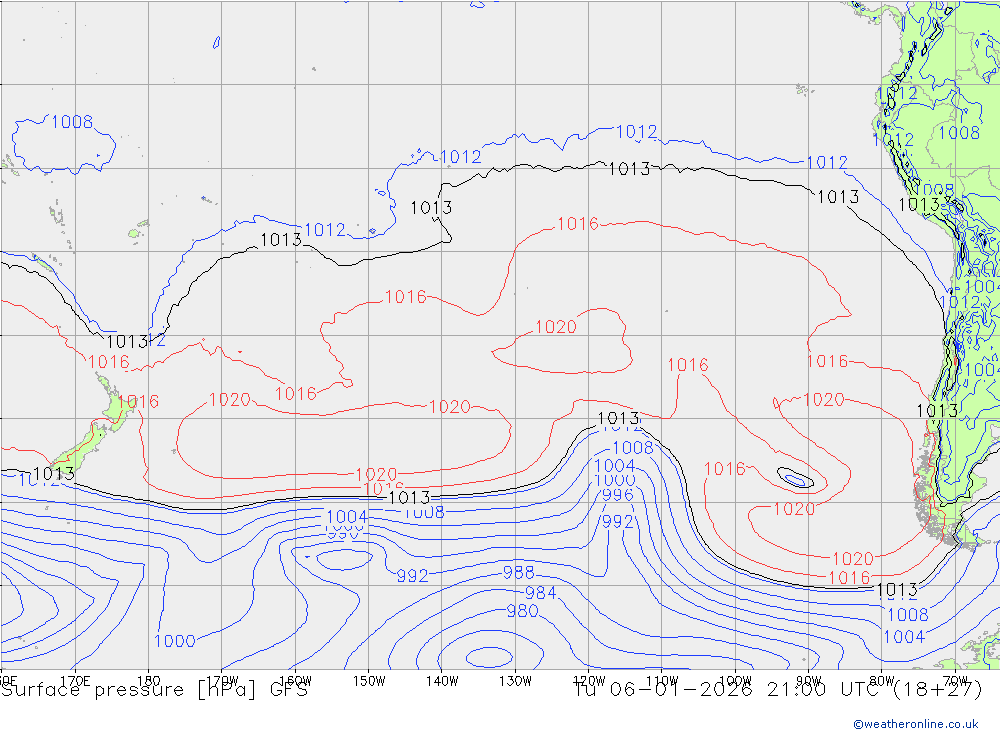Click the 150W longitude axis label
Screen dimensions: 1000x733
point(369,681)
